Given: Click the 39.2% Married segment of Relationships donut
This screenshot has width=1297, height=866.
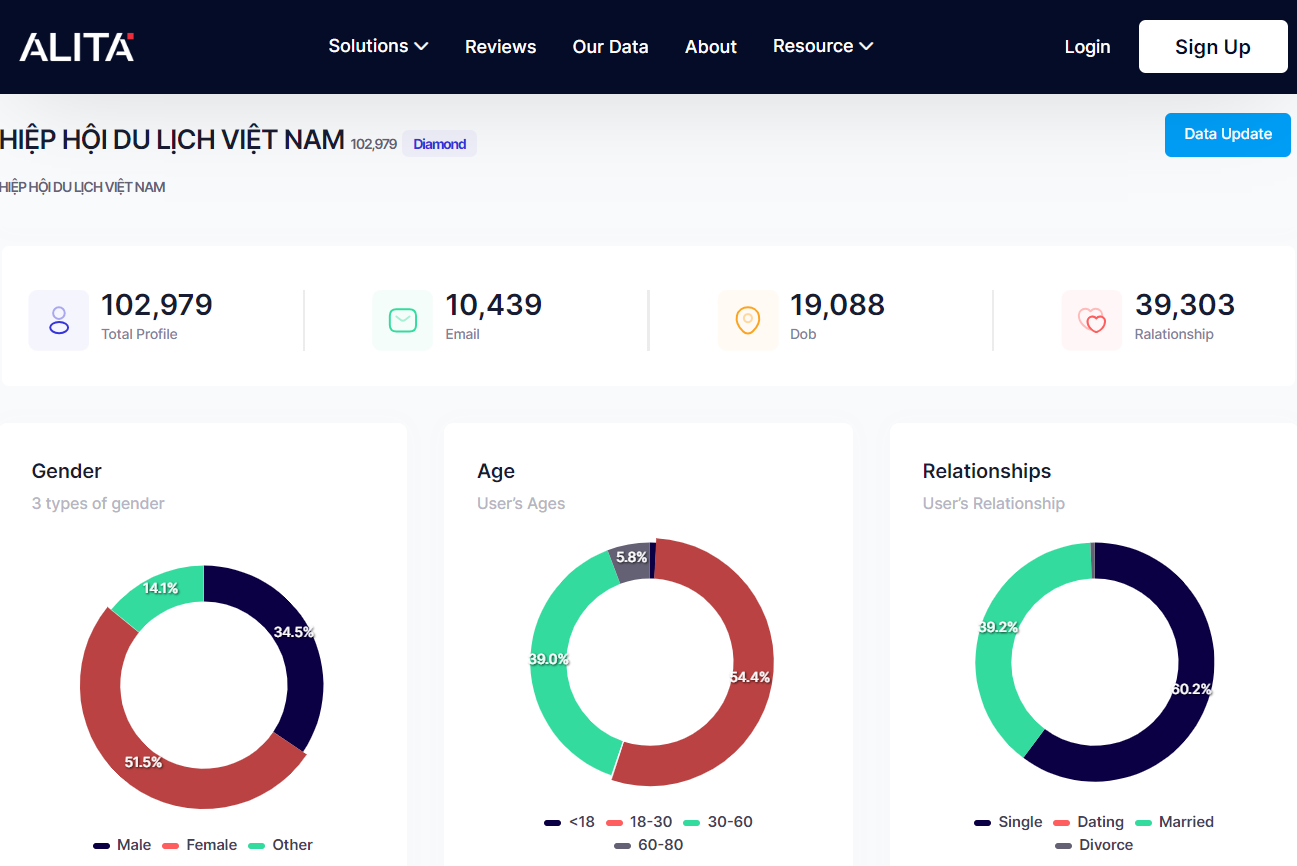Looking at the screenshot, I should coord(997,627).
